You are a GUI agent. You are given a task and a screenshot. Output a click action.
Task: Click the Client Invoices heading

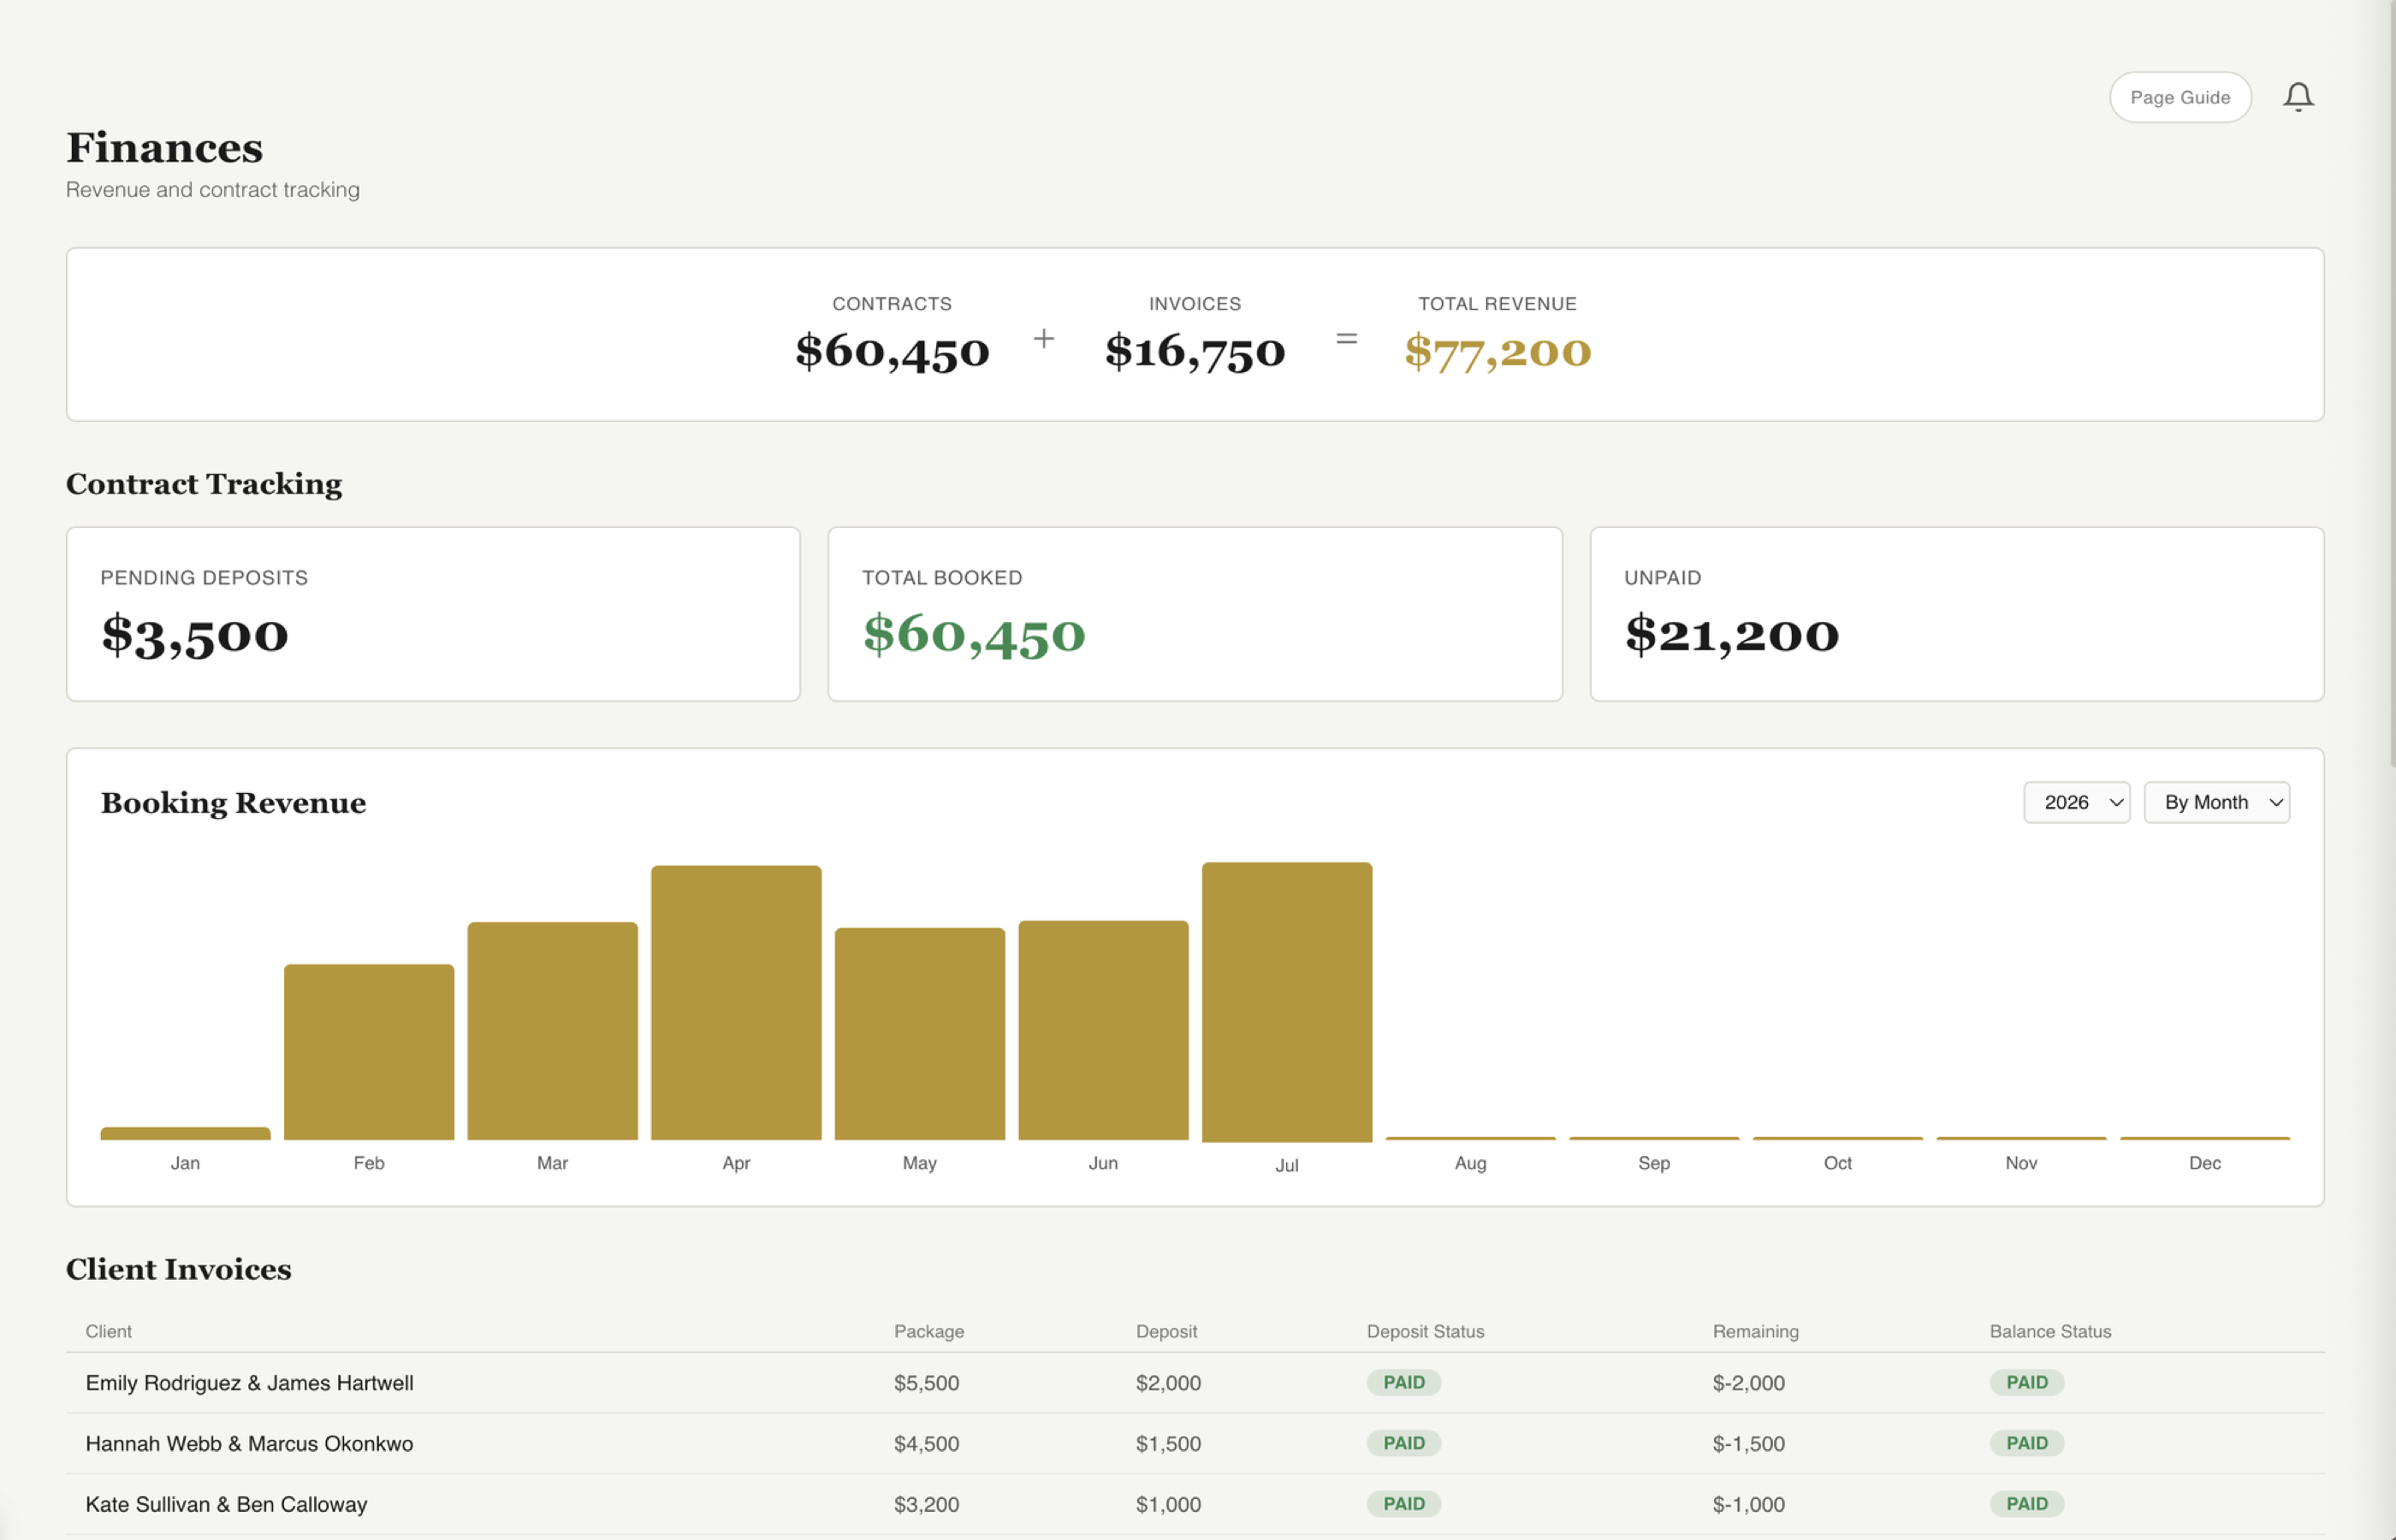coord(178,1269)
